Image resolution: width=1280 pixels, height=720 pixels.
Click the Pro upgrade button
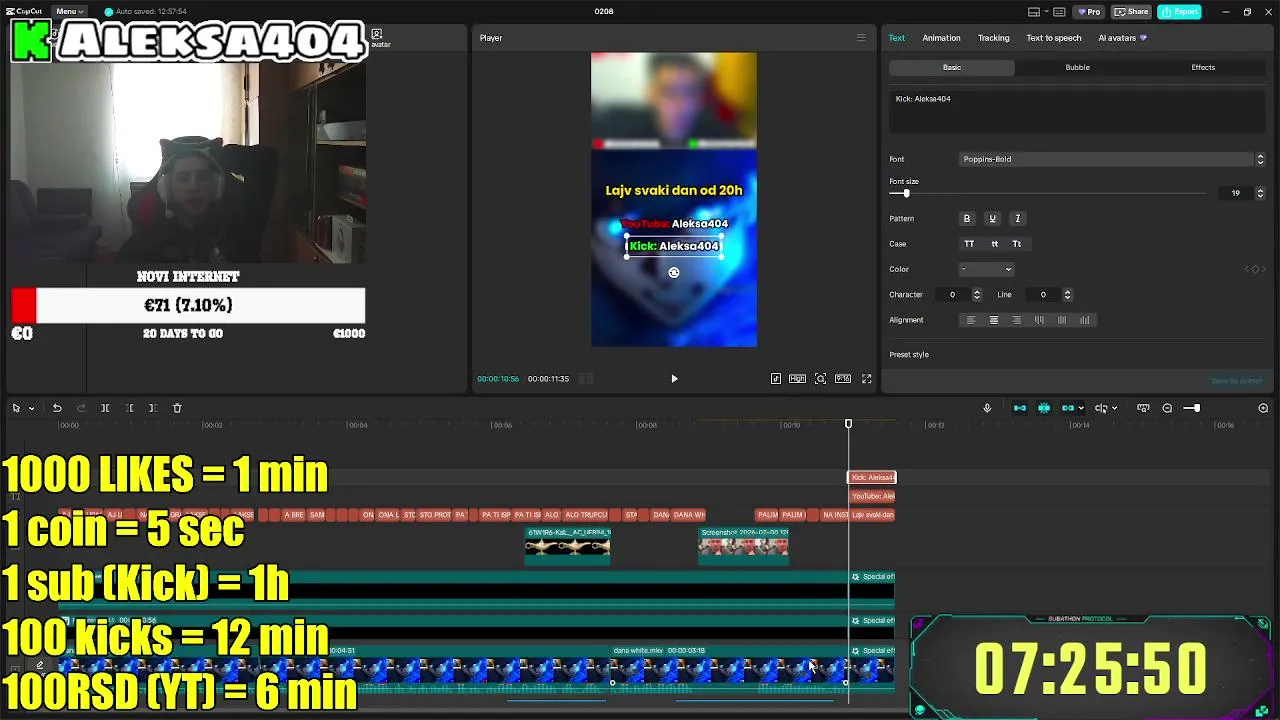click(x=1088, y=12)
